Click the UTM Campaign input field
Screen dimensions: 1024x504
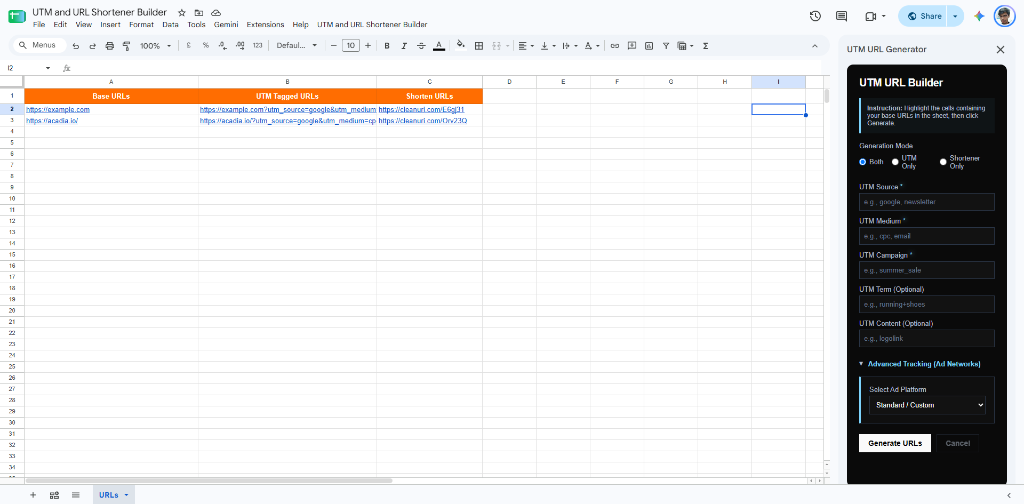pyautogui.click(x=927, y=270)
